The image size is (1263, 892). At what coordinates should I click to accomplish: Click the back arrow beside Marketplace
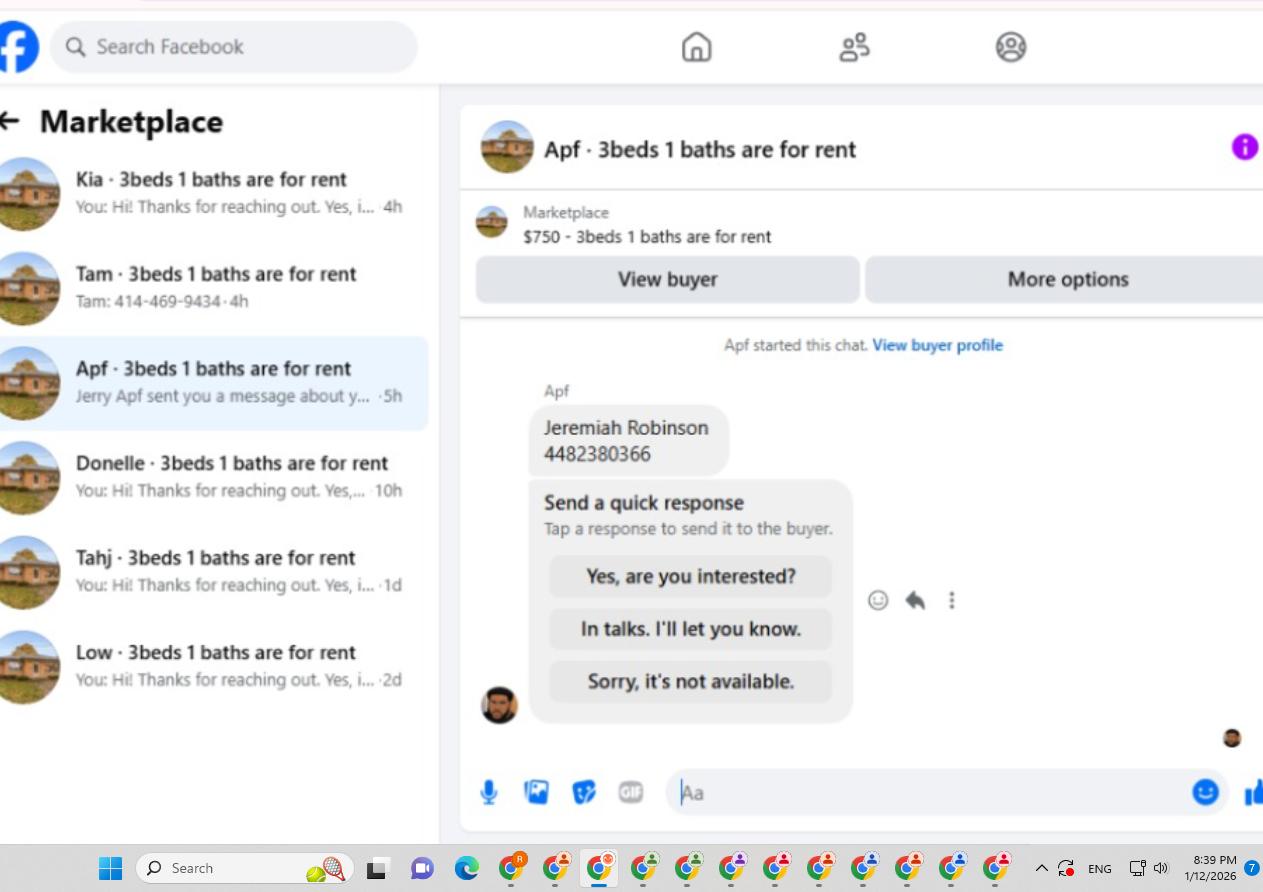coord(10,121)
